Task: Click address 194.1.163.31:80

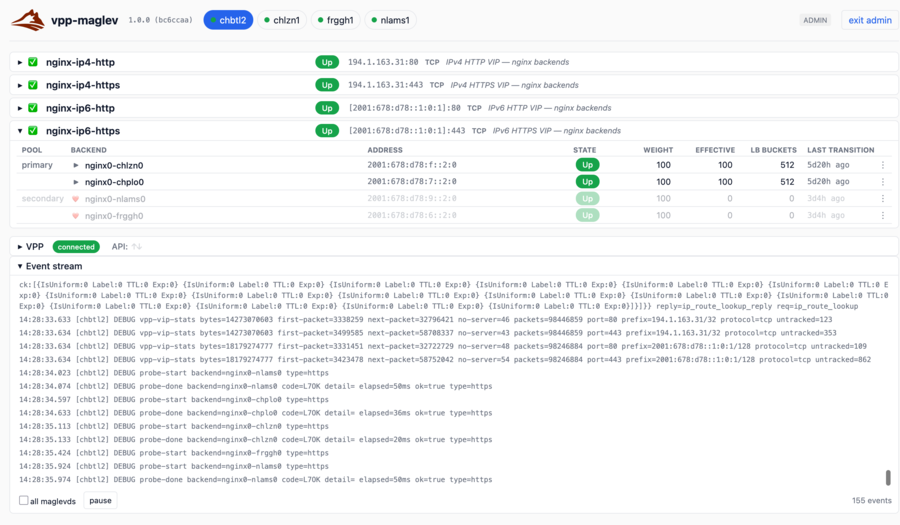Action: click(383, 62)
